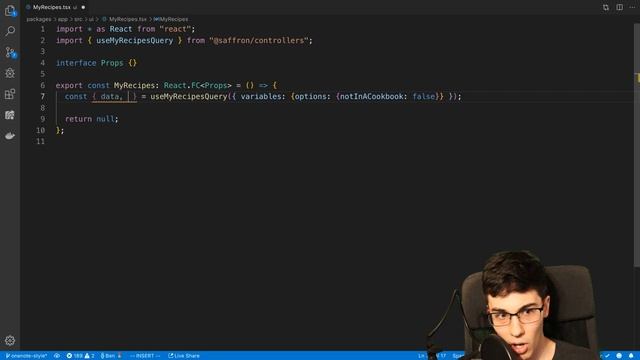Click the feedback smiley in status bar
This screenshot has width=640, height=360.
pos(619,356)
